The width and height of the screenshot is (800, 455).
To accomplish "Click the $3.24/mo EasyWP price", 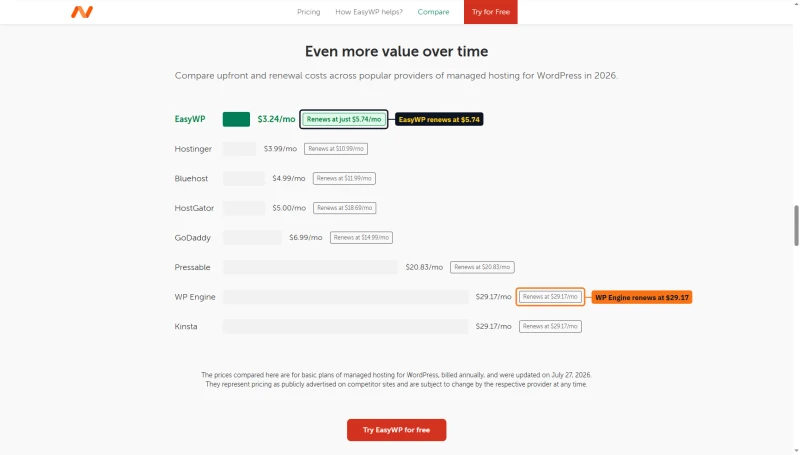I will tap(276, 119).
